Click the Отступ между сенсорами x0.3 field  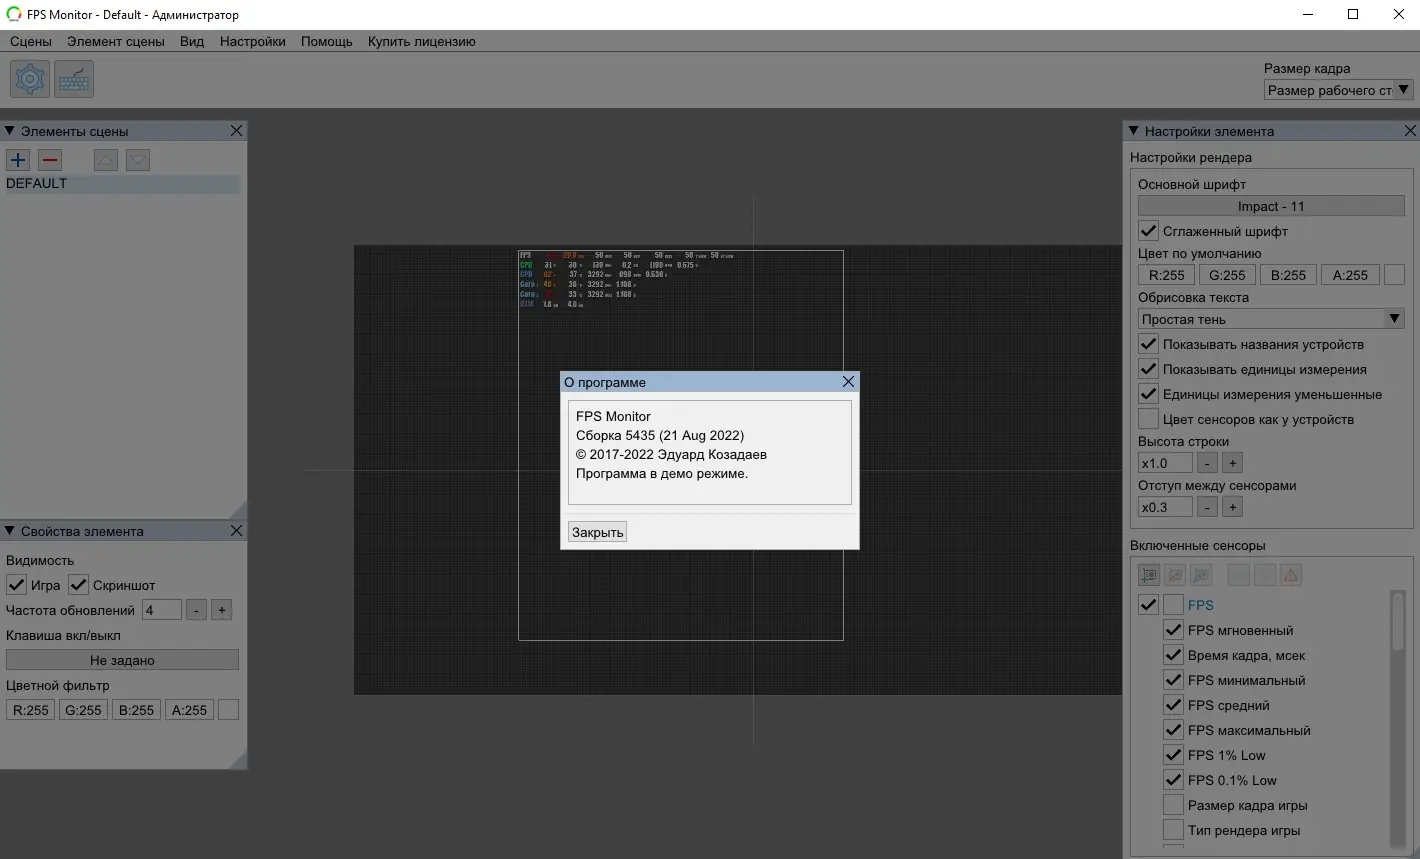pyautogui.click(x=1165, y=507)
